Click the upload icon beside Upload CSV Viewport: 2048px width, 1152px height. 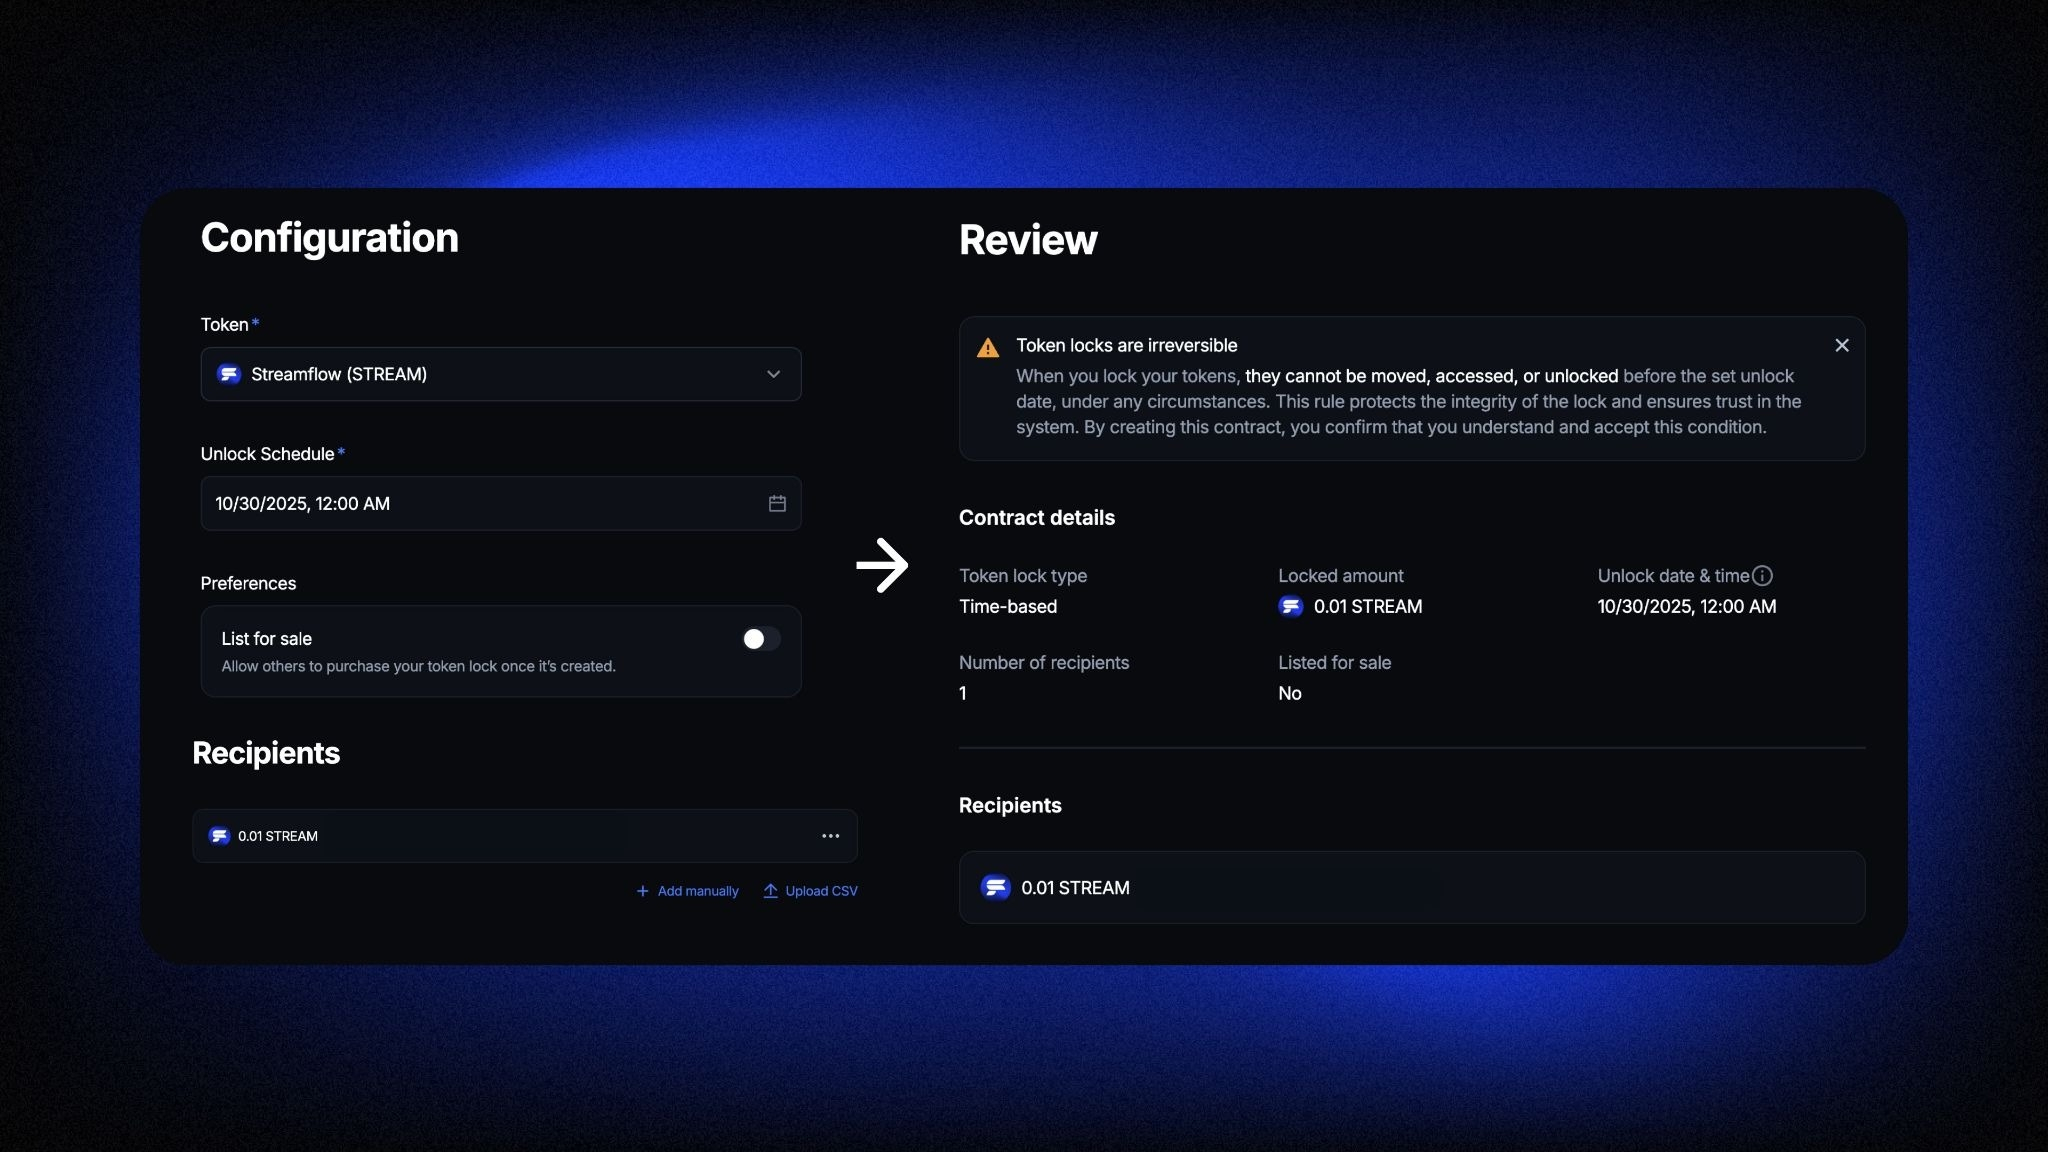pyautogui.click(x=770, y=891)
